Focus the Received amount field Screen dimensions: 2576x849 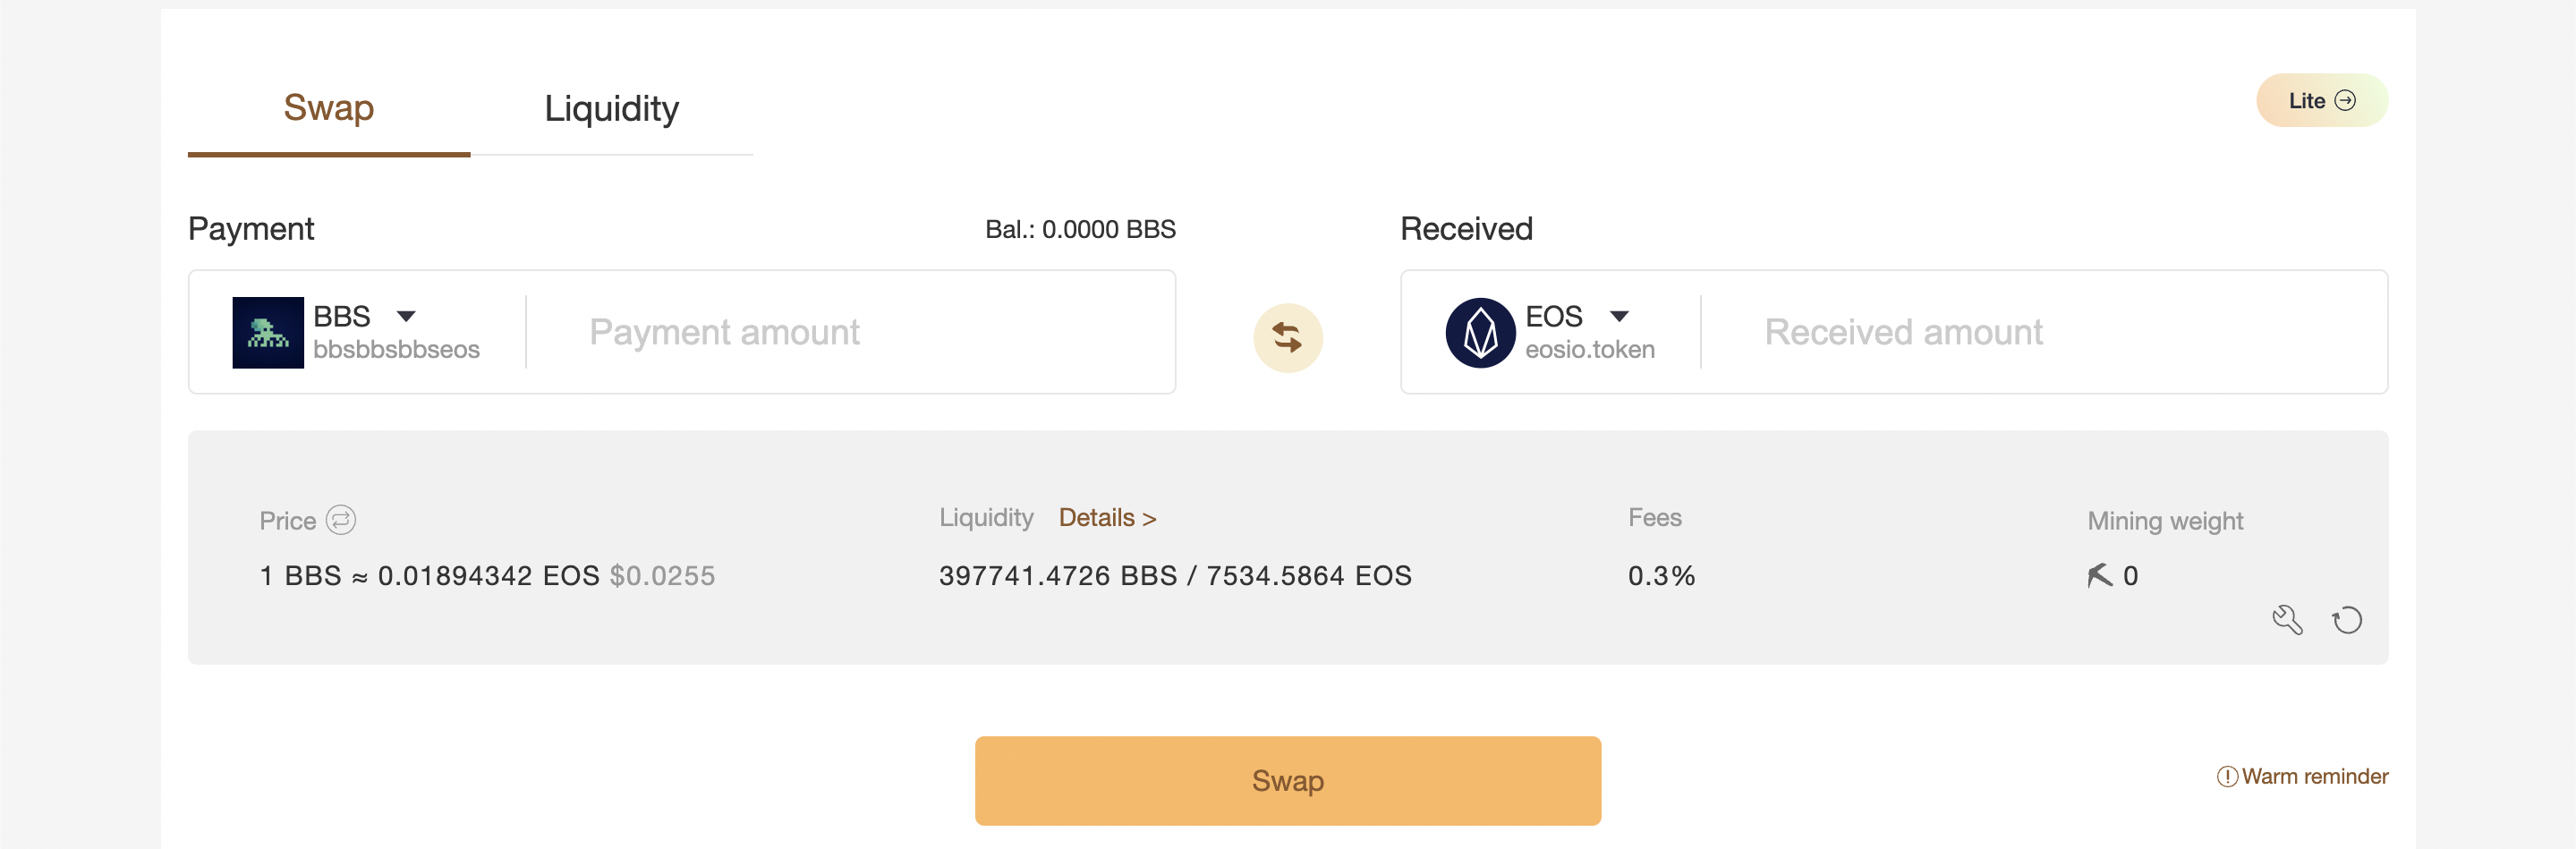2045,332
